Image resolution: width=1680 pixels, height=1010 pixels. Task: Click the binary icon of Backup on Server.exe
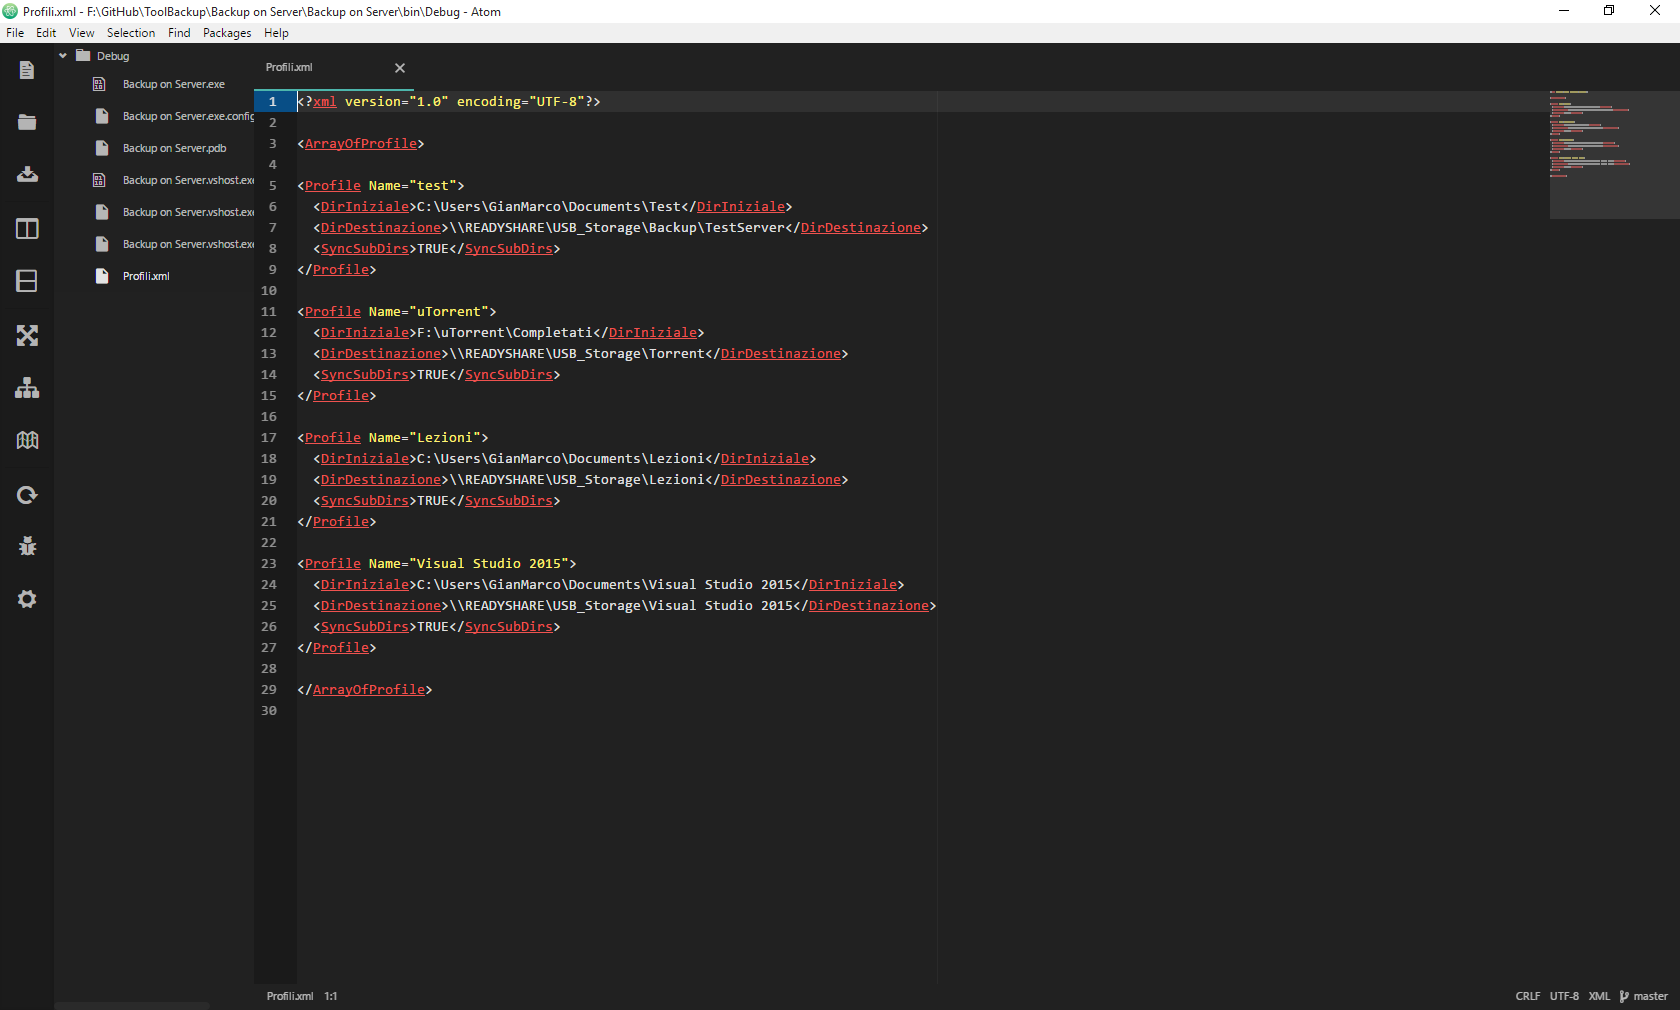pyautogui.click(x=99, y=84)
